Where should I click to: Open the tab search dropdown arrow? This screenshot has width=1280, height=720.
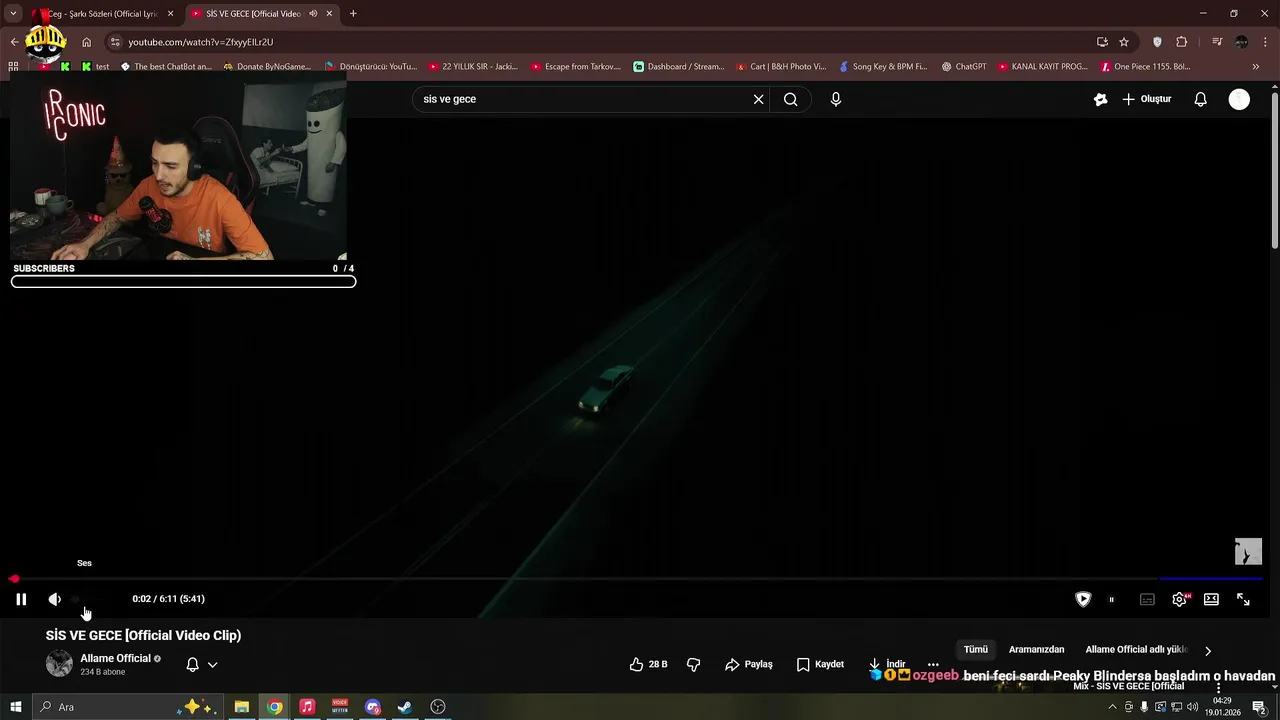tap(13, 14)
